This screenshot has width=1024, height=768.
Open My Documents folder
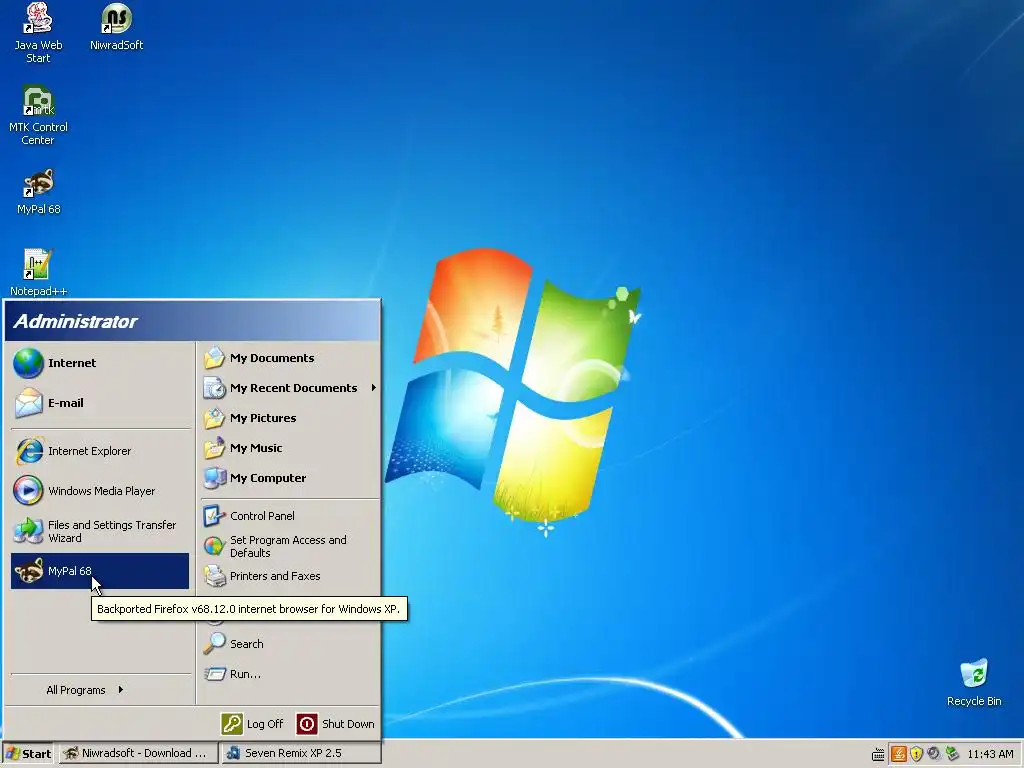pyautogui.click(x=290, y=358)
